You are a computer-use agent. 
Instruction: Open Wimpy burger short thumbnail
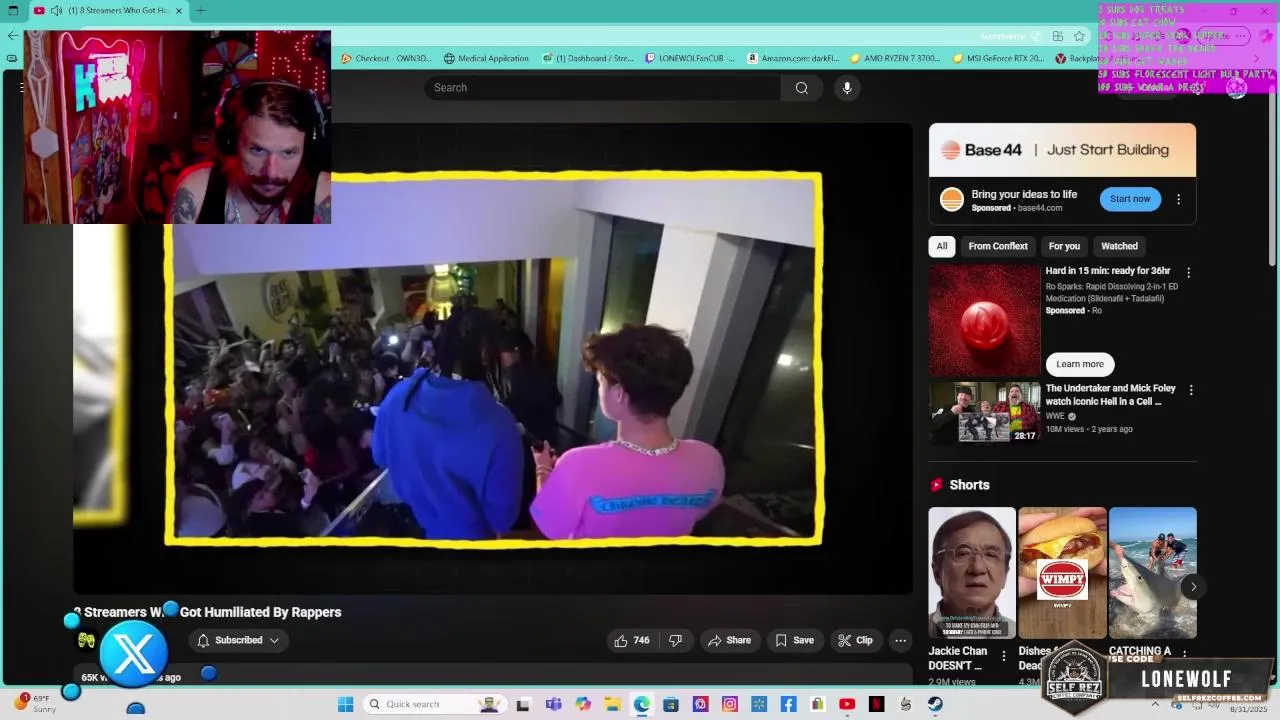click(1062, 573)
